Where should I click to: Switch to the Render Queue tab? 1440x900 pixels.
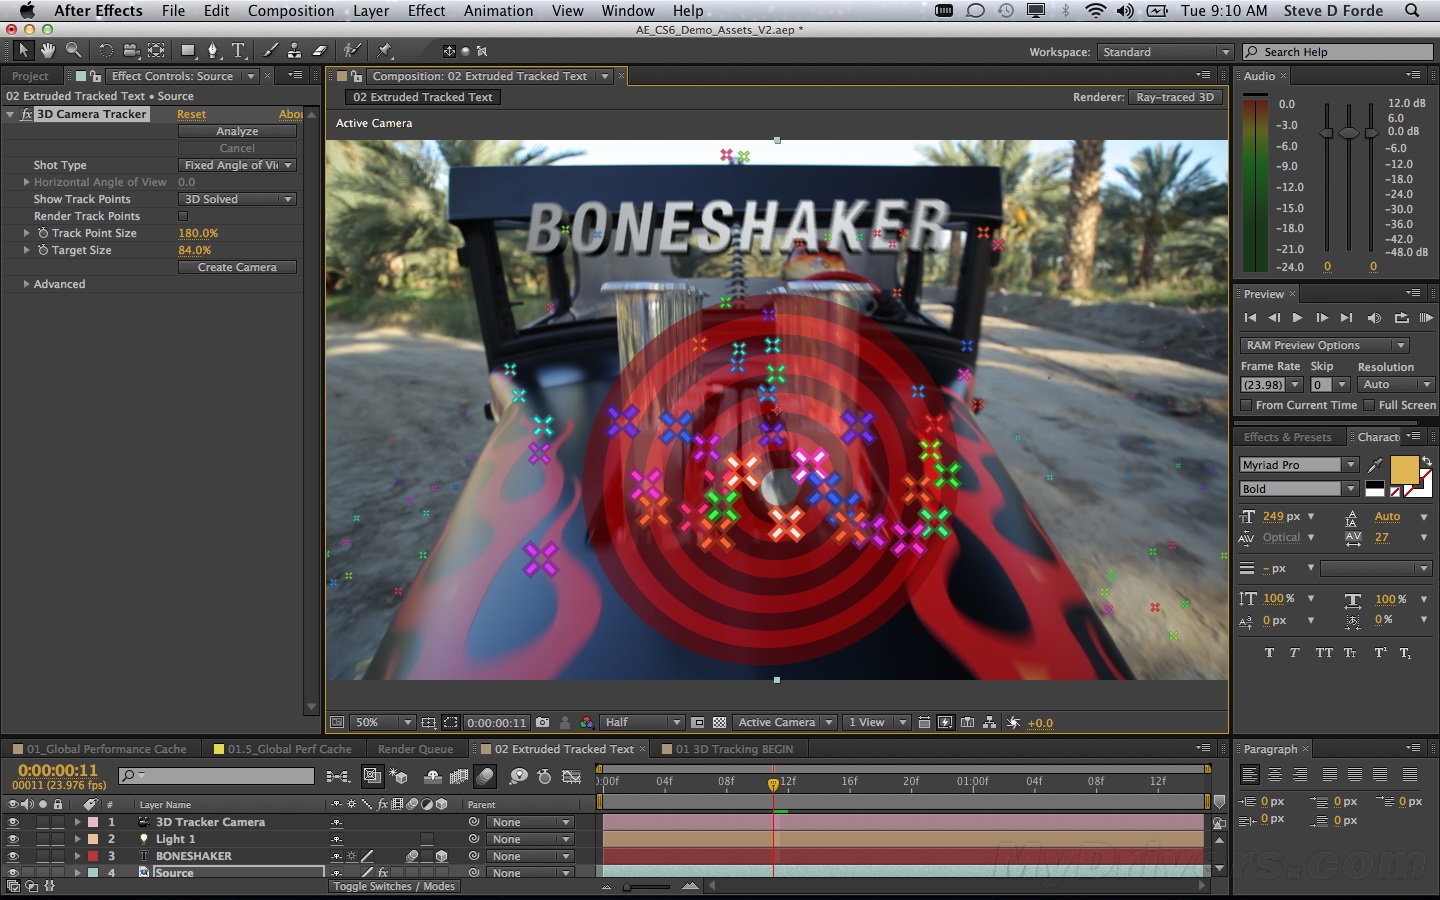coord(415,749)
